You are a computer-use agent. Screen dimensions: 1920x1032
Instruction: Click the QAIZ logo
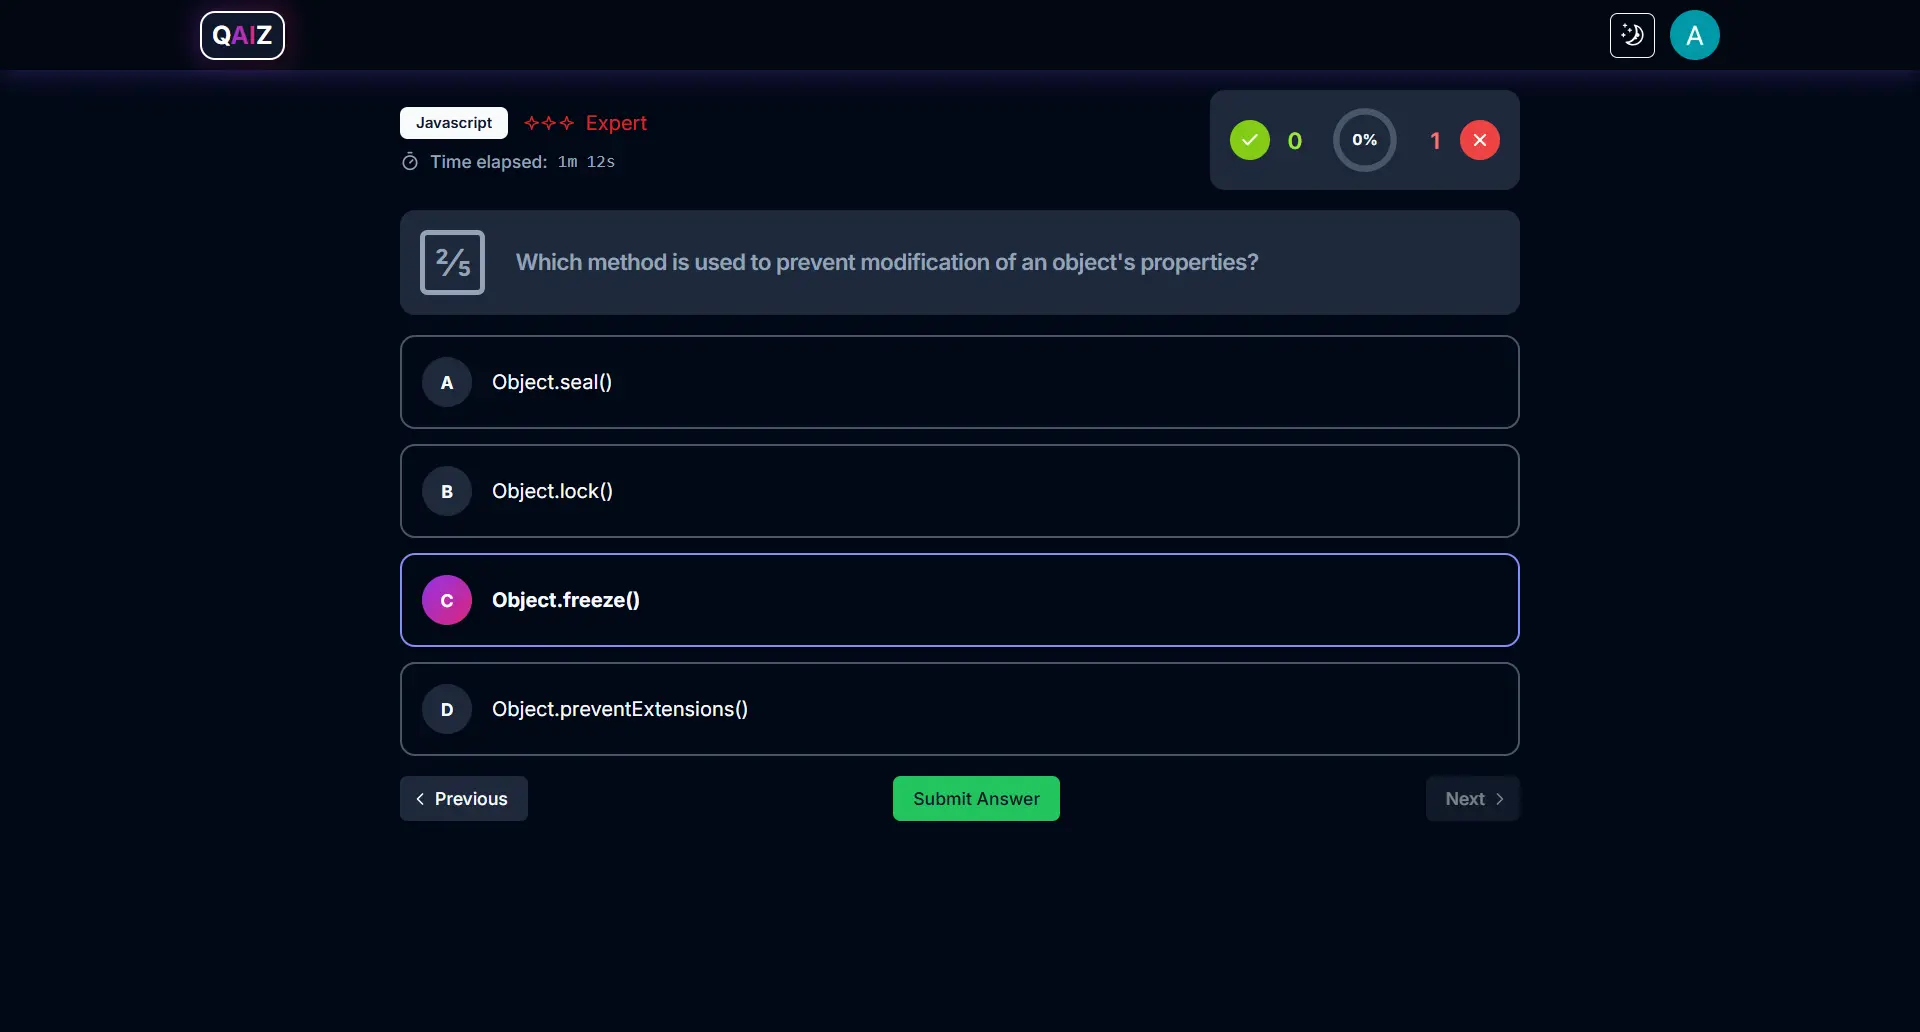click(242, 36)
